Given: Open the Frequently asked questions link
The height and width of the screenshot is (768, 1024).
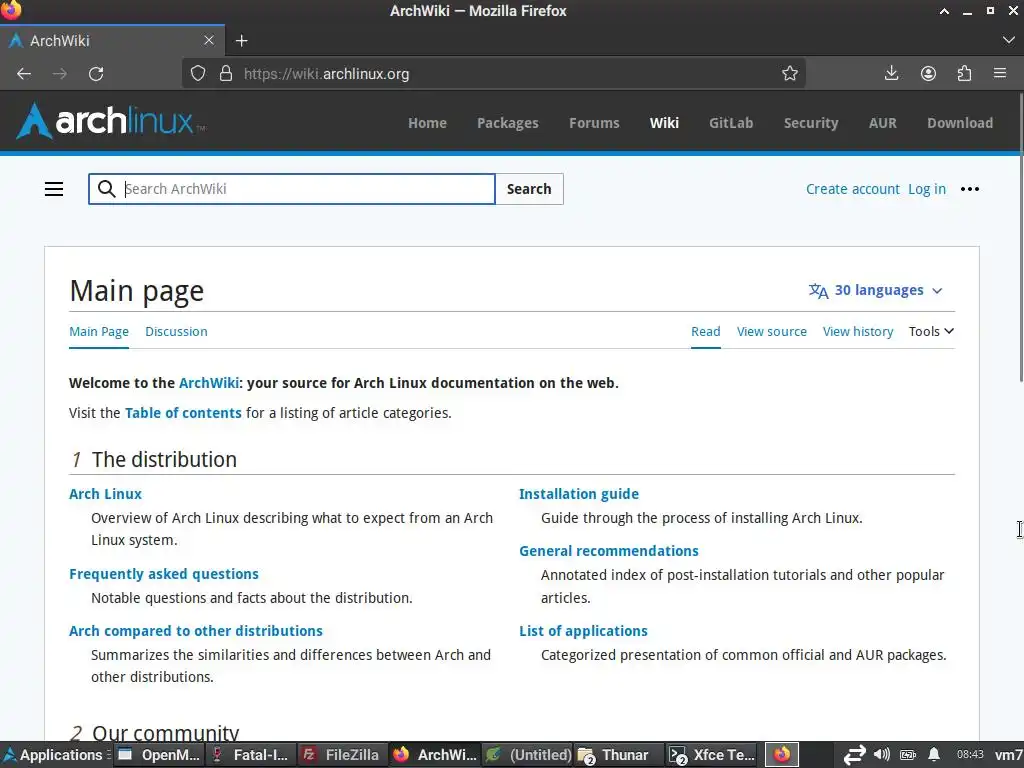Looking at the screenshot, I should pyautogui.click(x=164, y=573).
